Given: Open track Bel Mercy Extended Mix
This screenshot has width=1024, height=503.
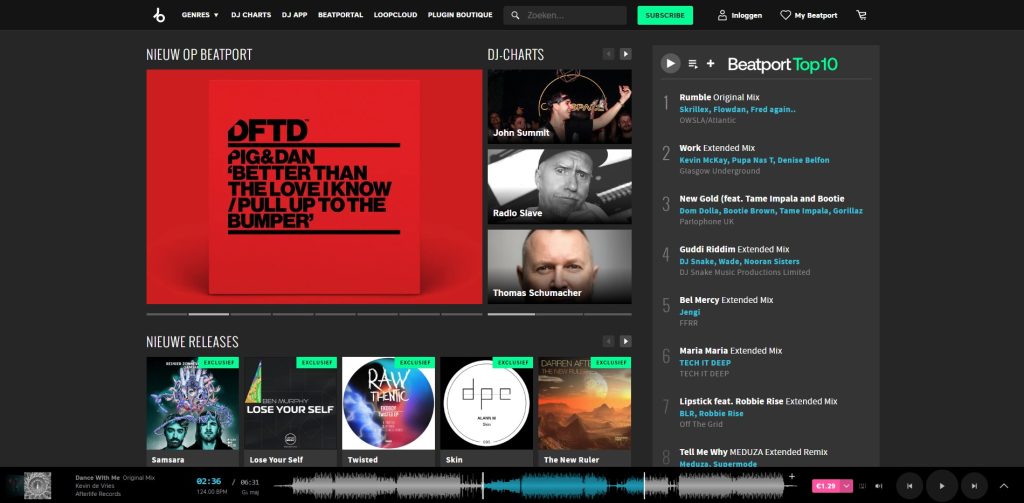Looking at the screenshot, I should 726,300.
